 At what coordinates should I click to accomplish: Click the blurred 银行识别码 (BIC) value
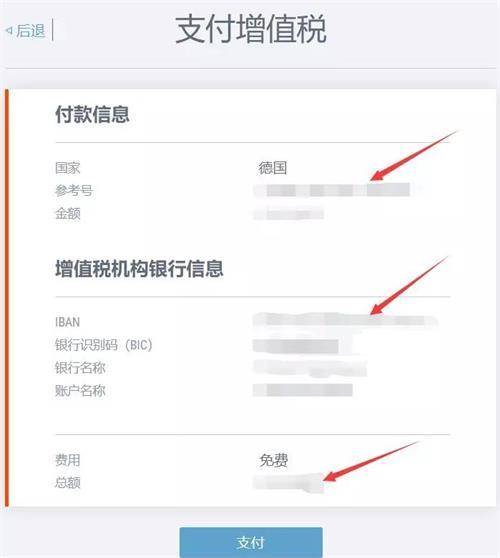pos(295,346)
